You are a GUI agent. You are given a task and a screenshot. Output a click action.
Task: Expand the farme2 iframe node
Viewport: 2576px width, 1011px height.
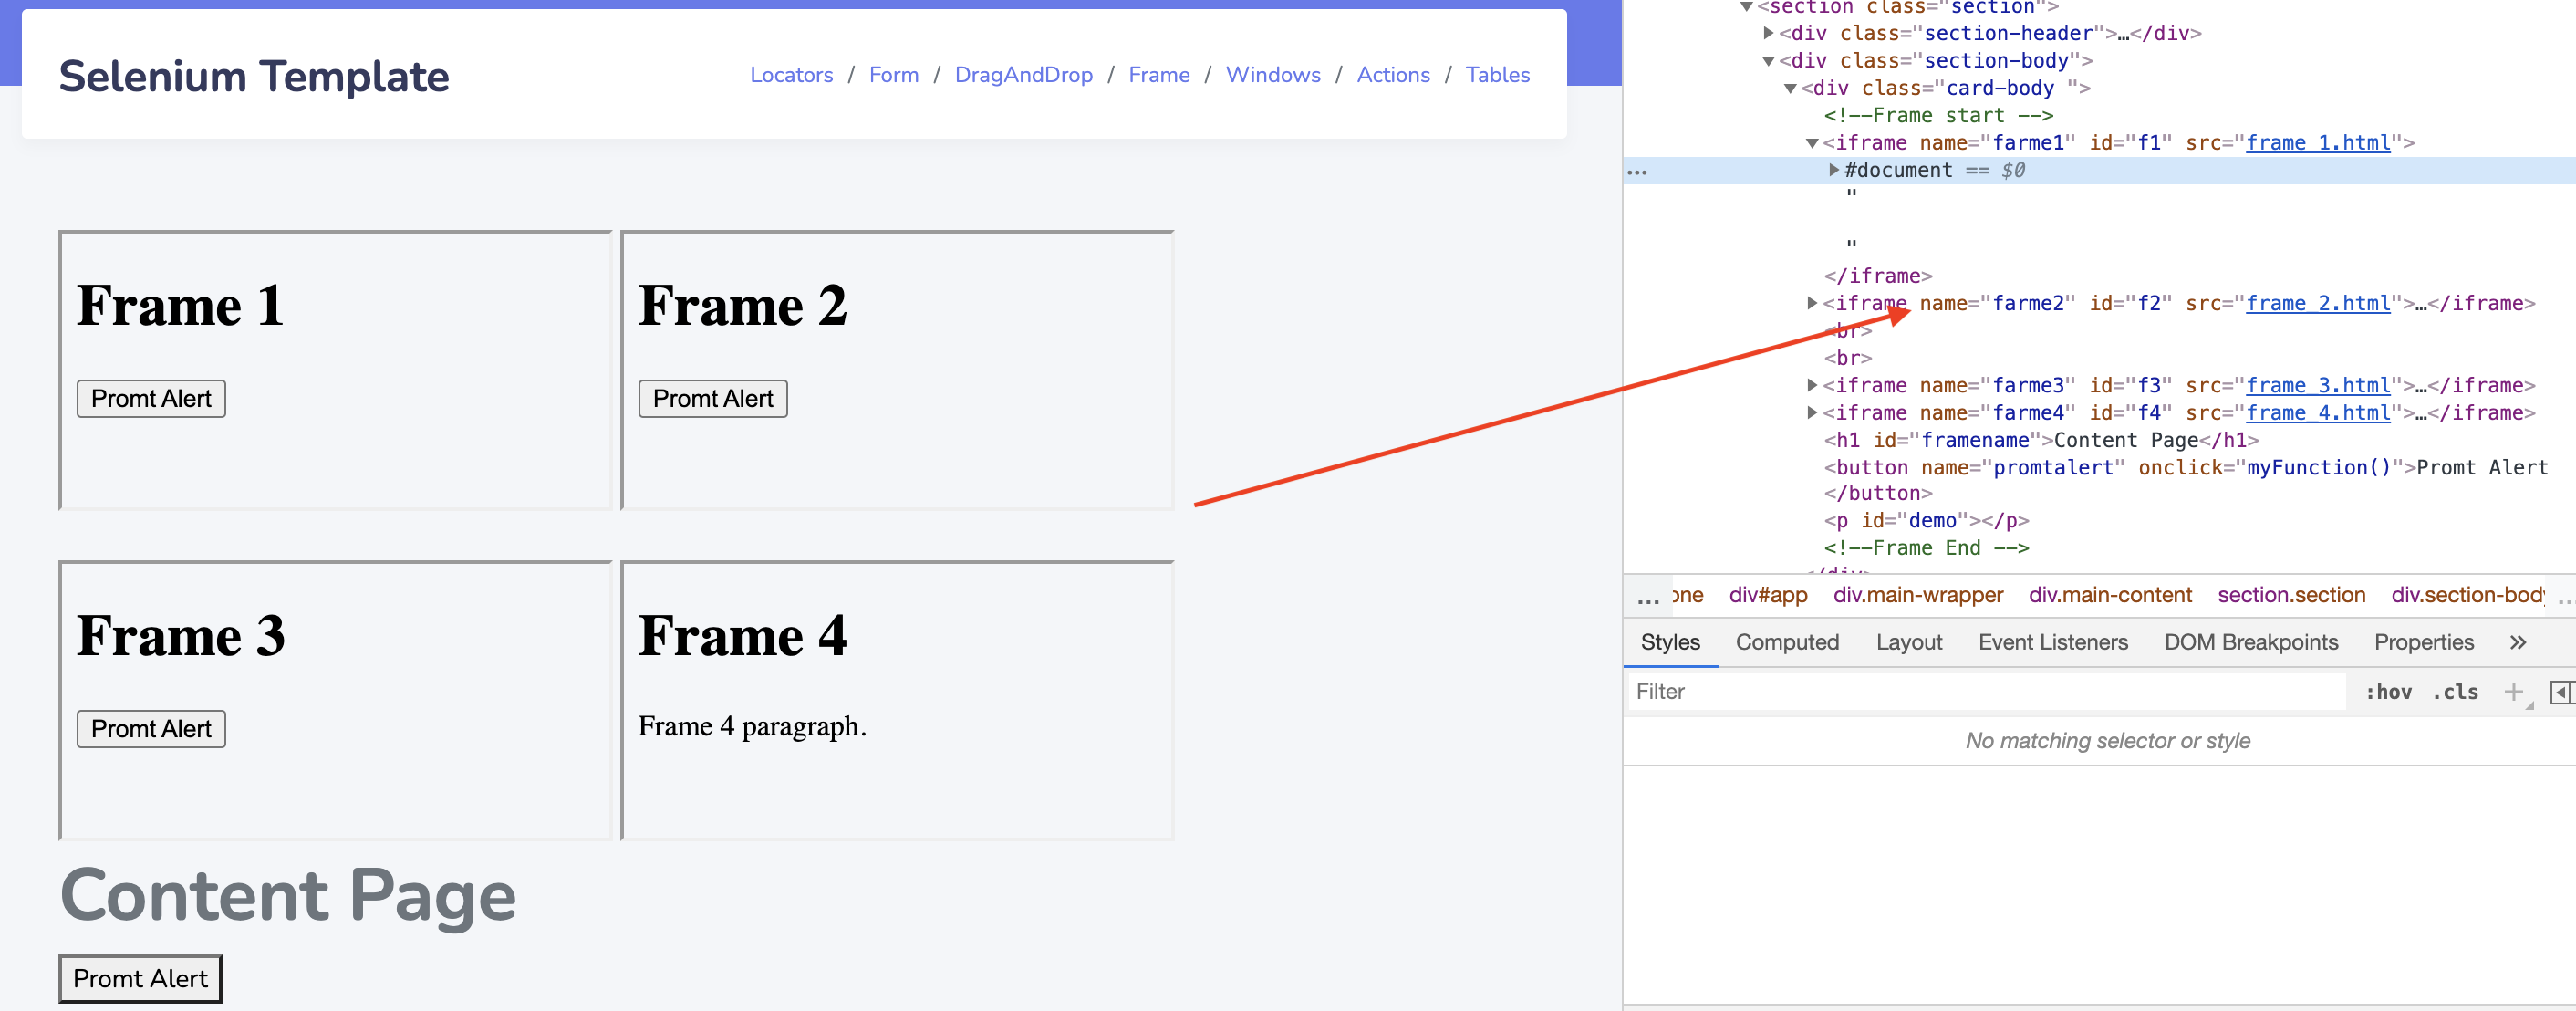[x=1812, y=303]
